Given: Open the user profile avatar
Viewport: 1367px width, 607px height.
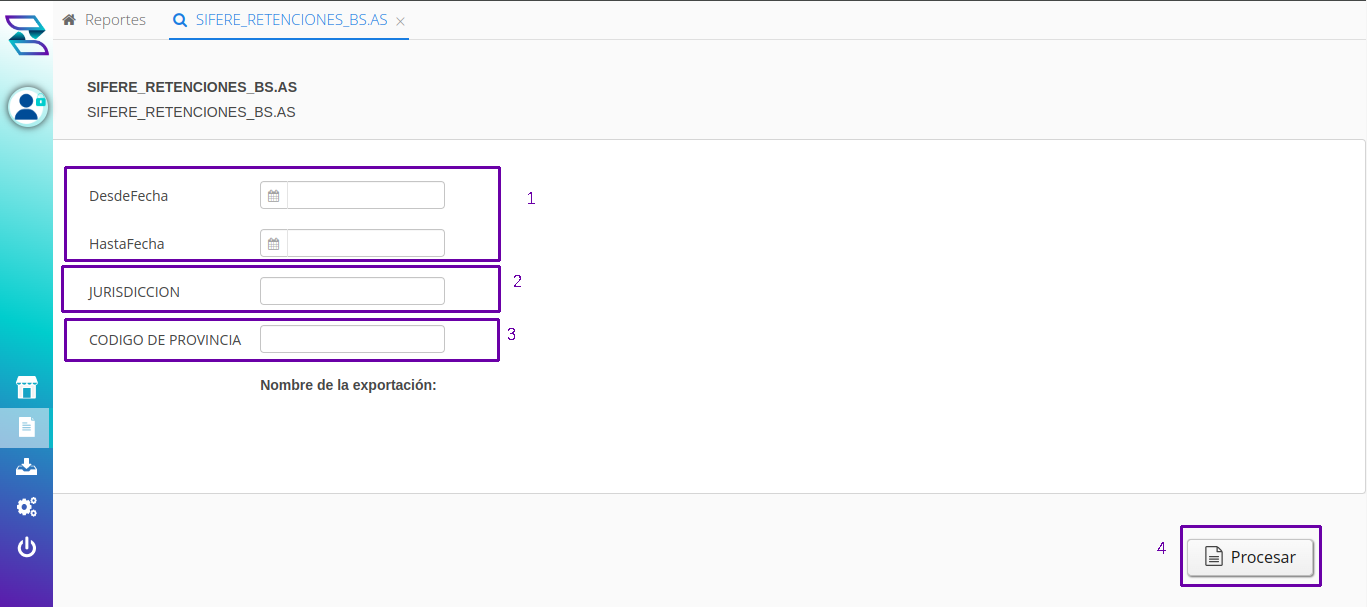Looking at the screenshot, I should 28,106.
